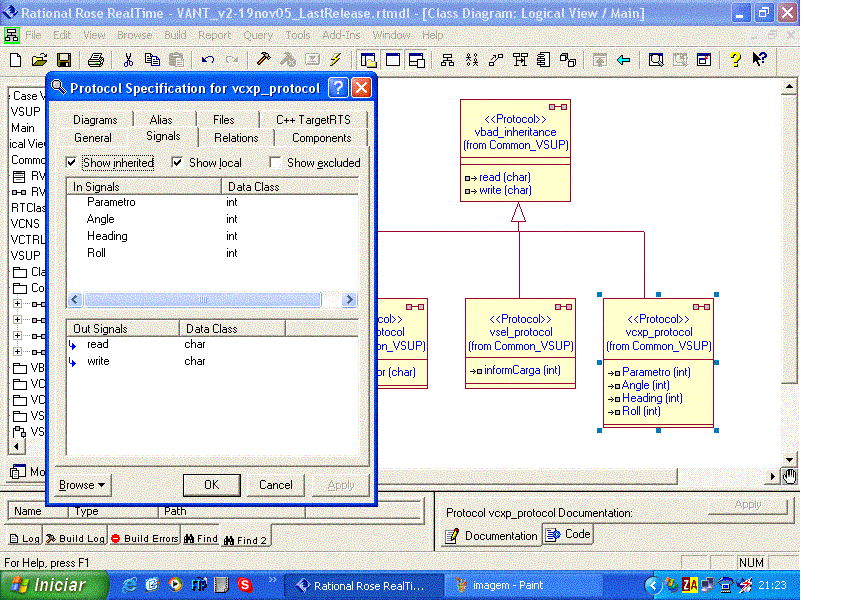Toggle the Show local checkbox
The width and height of the screenshot is (858, 612).
click(177, 163)
